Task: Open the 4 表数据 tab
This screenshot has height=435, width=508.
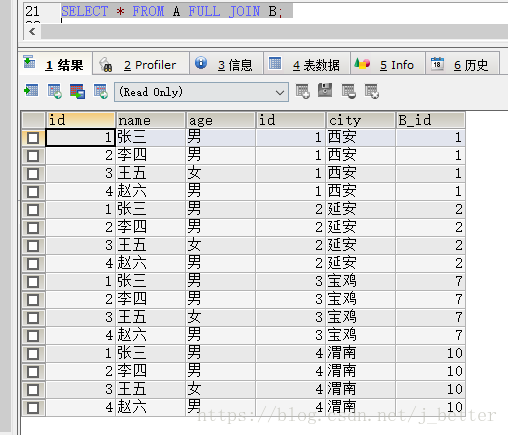Action: click(307, 64)
